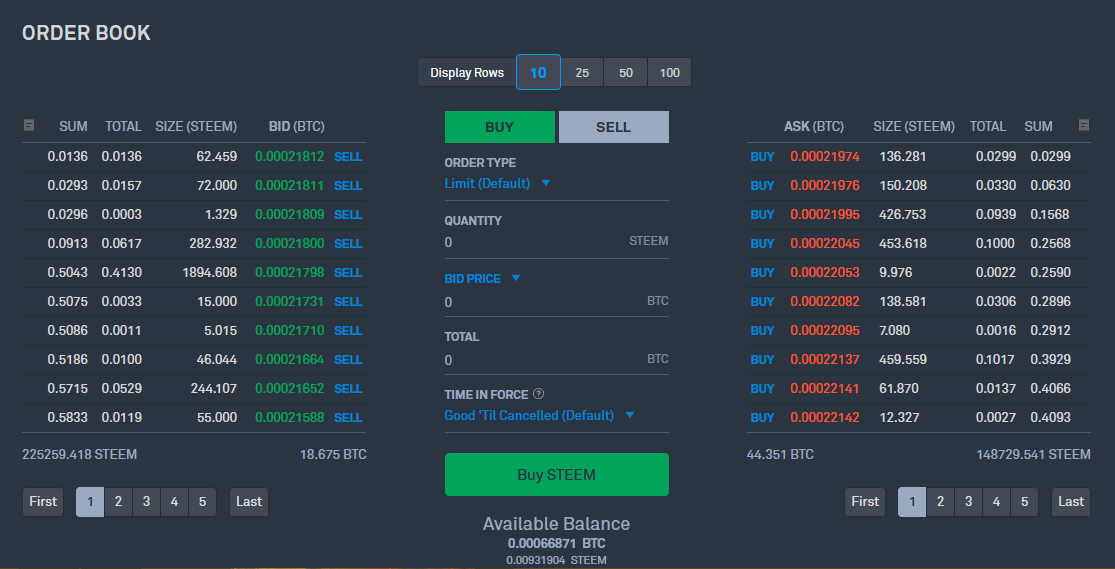Click SELL link for bid 0.00021798
The width and height of the screenshot is (1115, 569).
tap(348, 272)
